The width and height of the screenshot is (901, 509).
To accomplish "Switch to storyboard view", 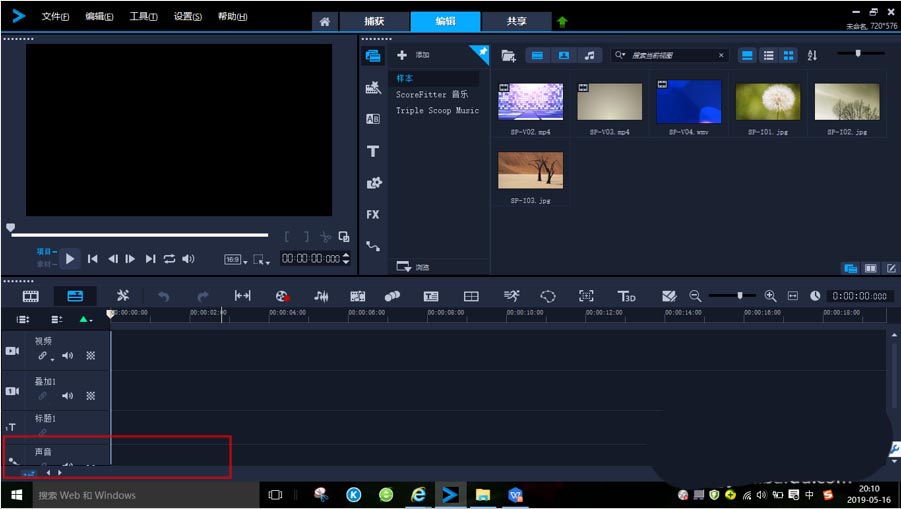I will (30, 296).
